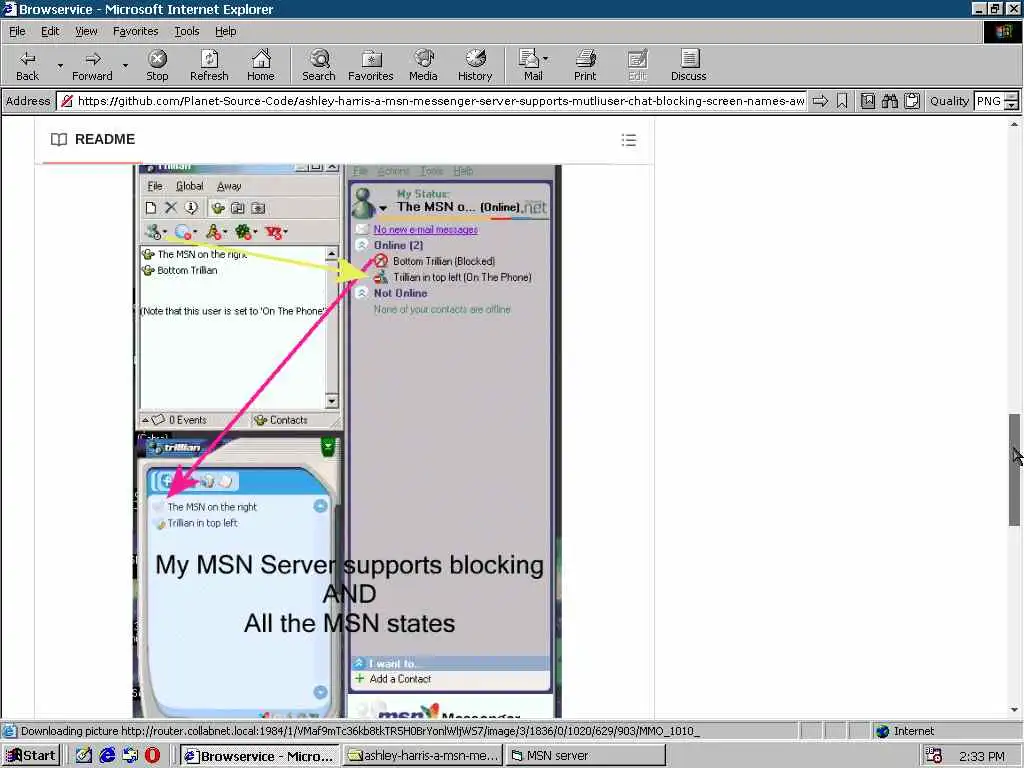The image size is (1024, 768).
Task: Print the current page
Action: point(585,65)
